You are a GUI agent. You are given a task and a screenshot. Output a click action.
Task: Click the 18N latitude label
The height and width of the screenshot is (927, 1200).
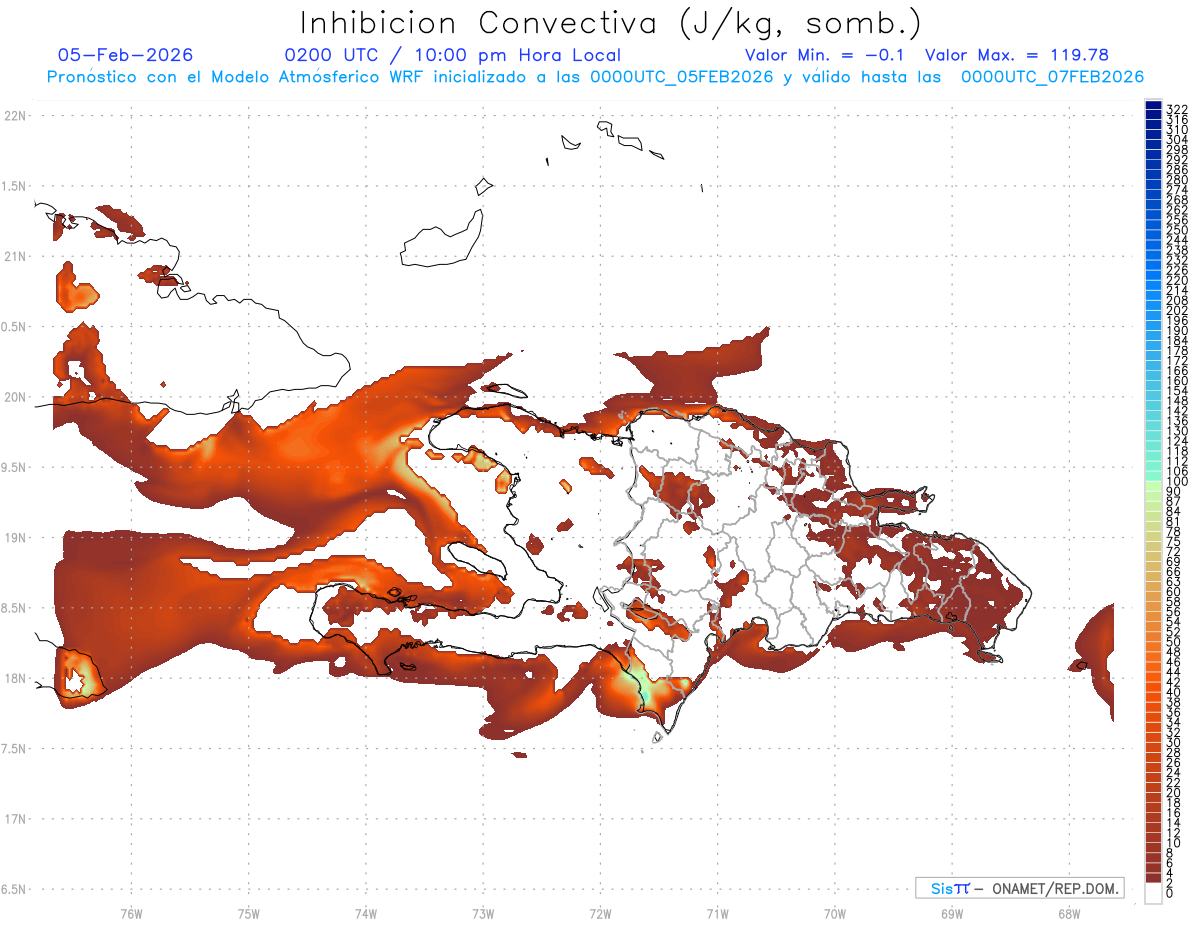point(14,678)
